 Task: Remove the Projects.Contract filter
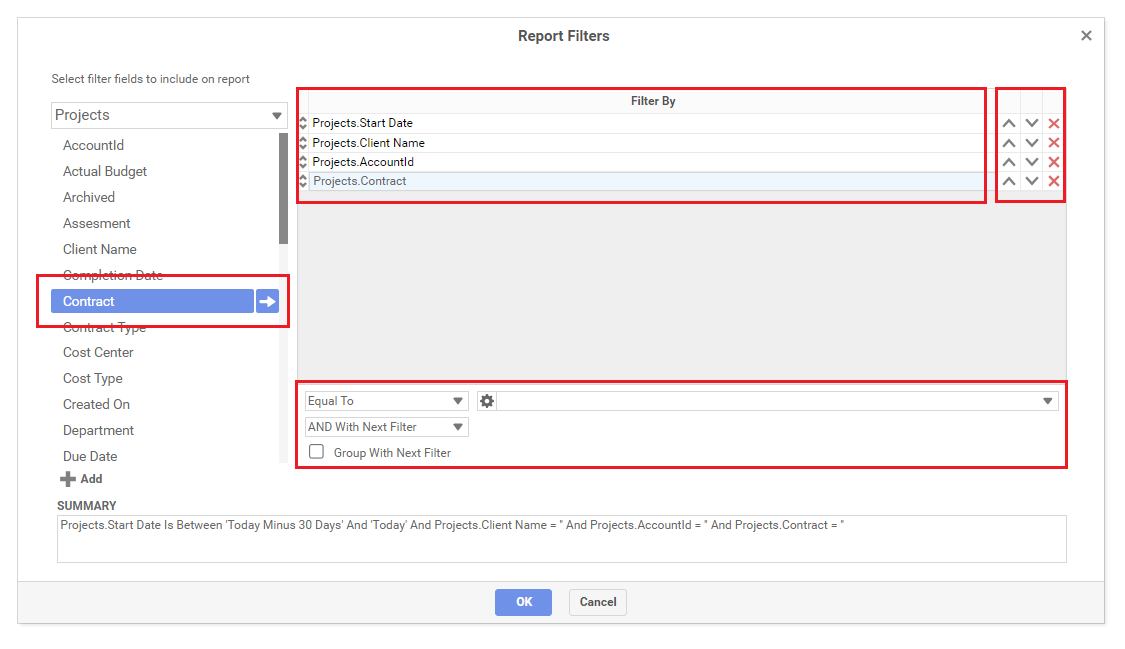tap(1054, 181)
